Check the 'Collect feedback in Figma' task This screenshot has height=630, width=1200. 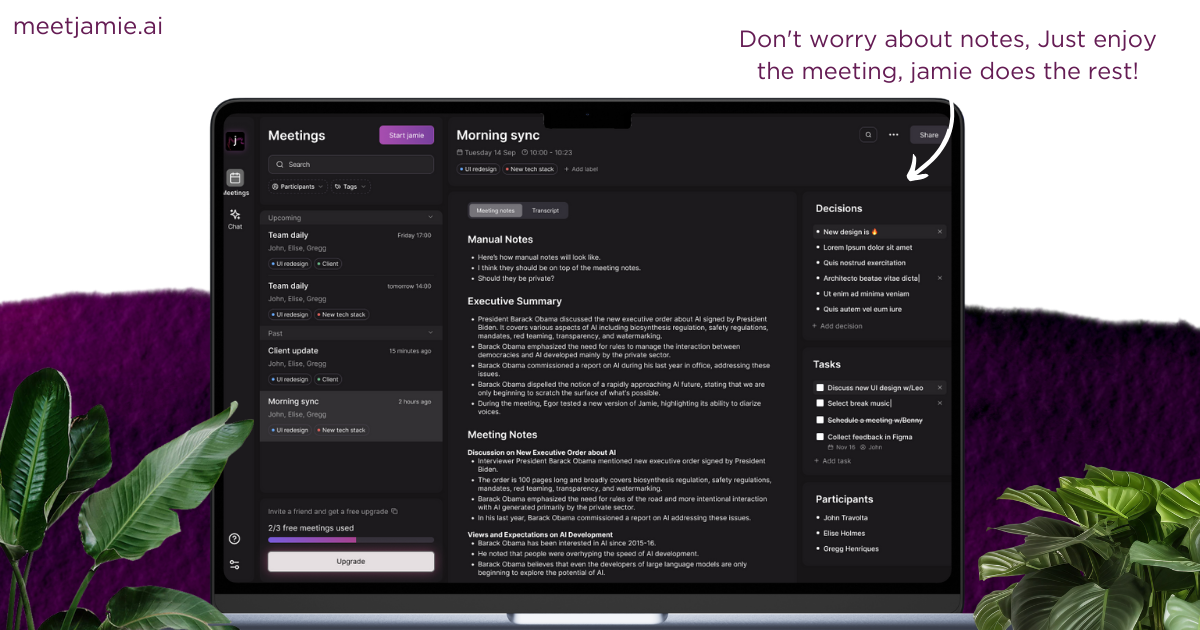click(820, 437)
